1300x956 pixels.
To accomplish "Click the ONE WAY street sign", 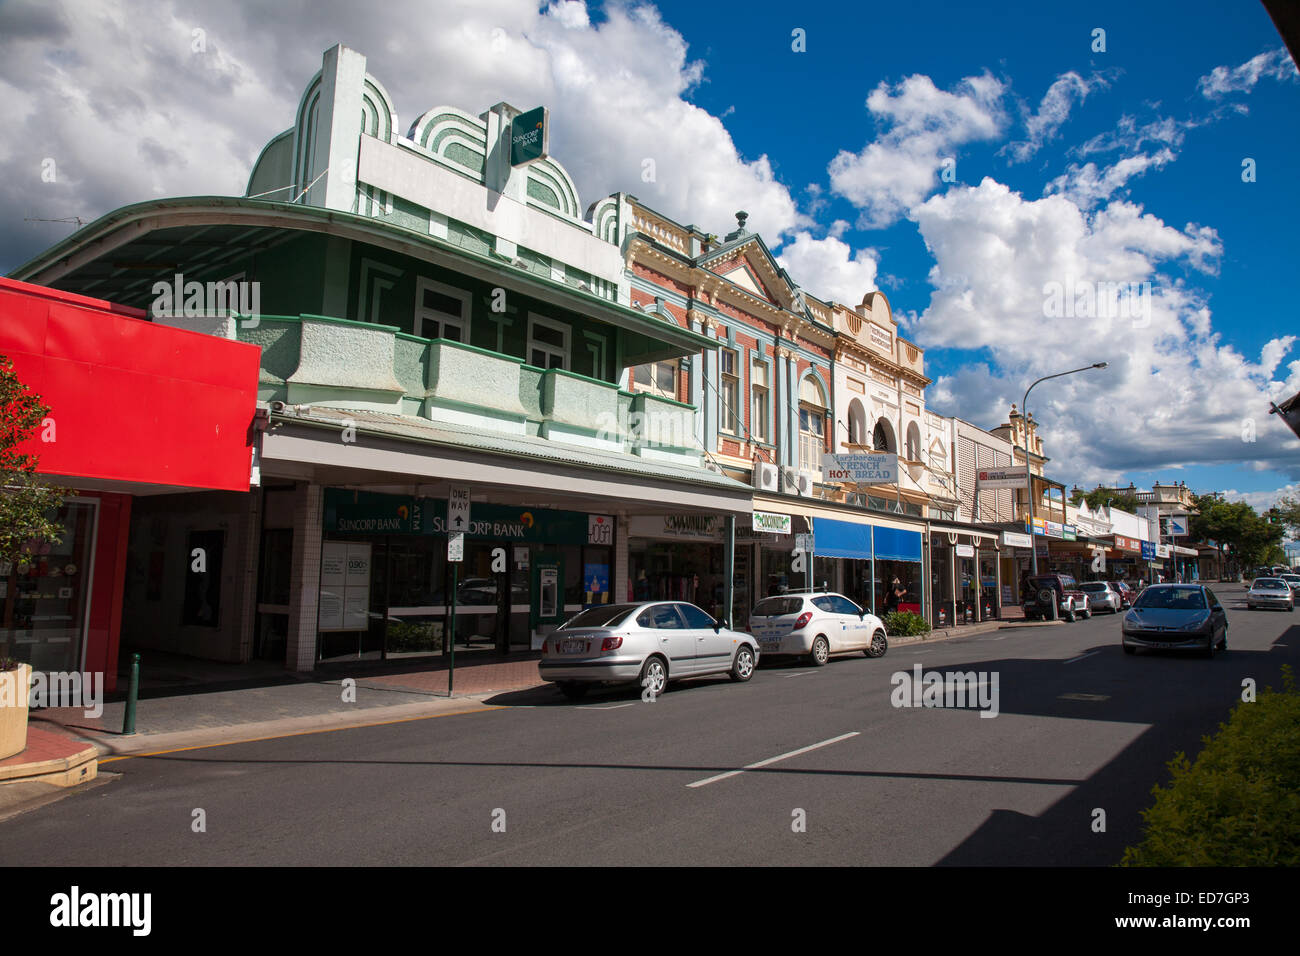I will pos(458,508).
